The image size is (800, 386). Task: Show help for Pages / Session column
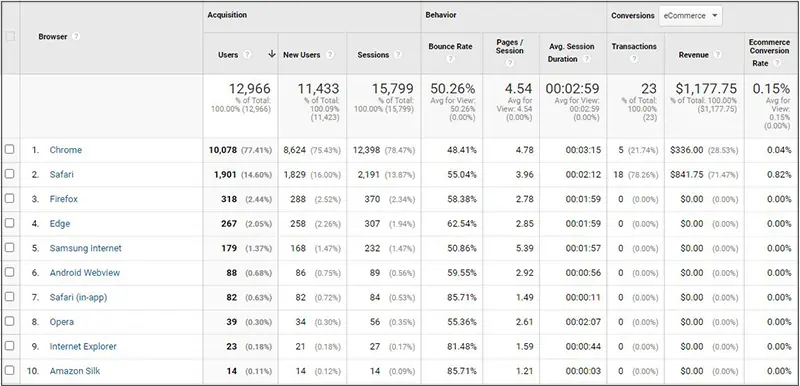510,63
